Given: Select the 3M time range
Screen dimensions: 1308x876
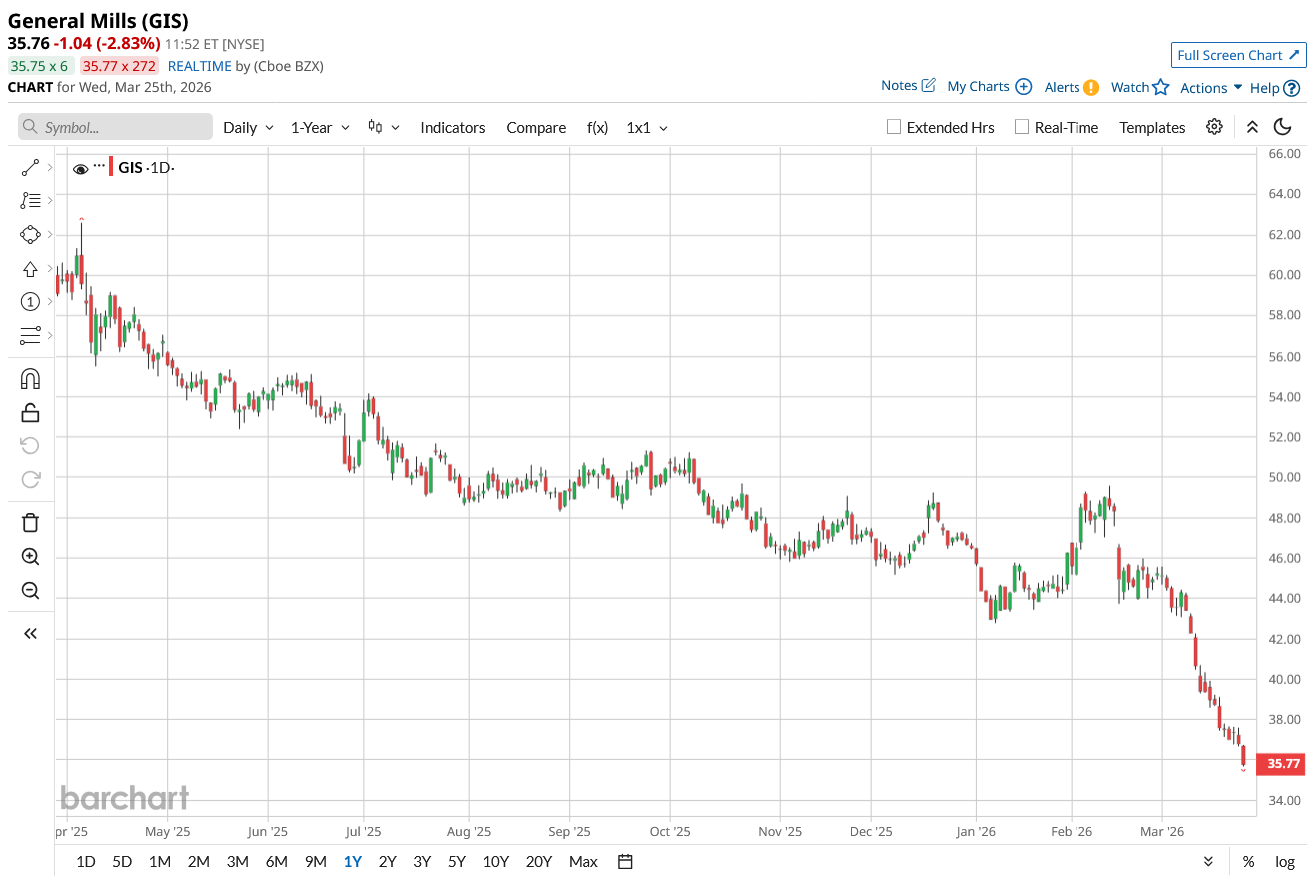Looking at the screenshot, I should click(x=237, y=861).
